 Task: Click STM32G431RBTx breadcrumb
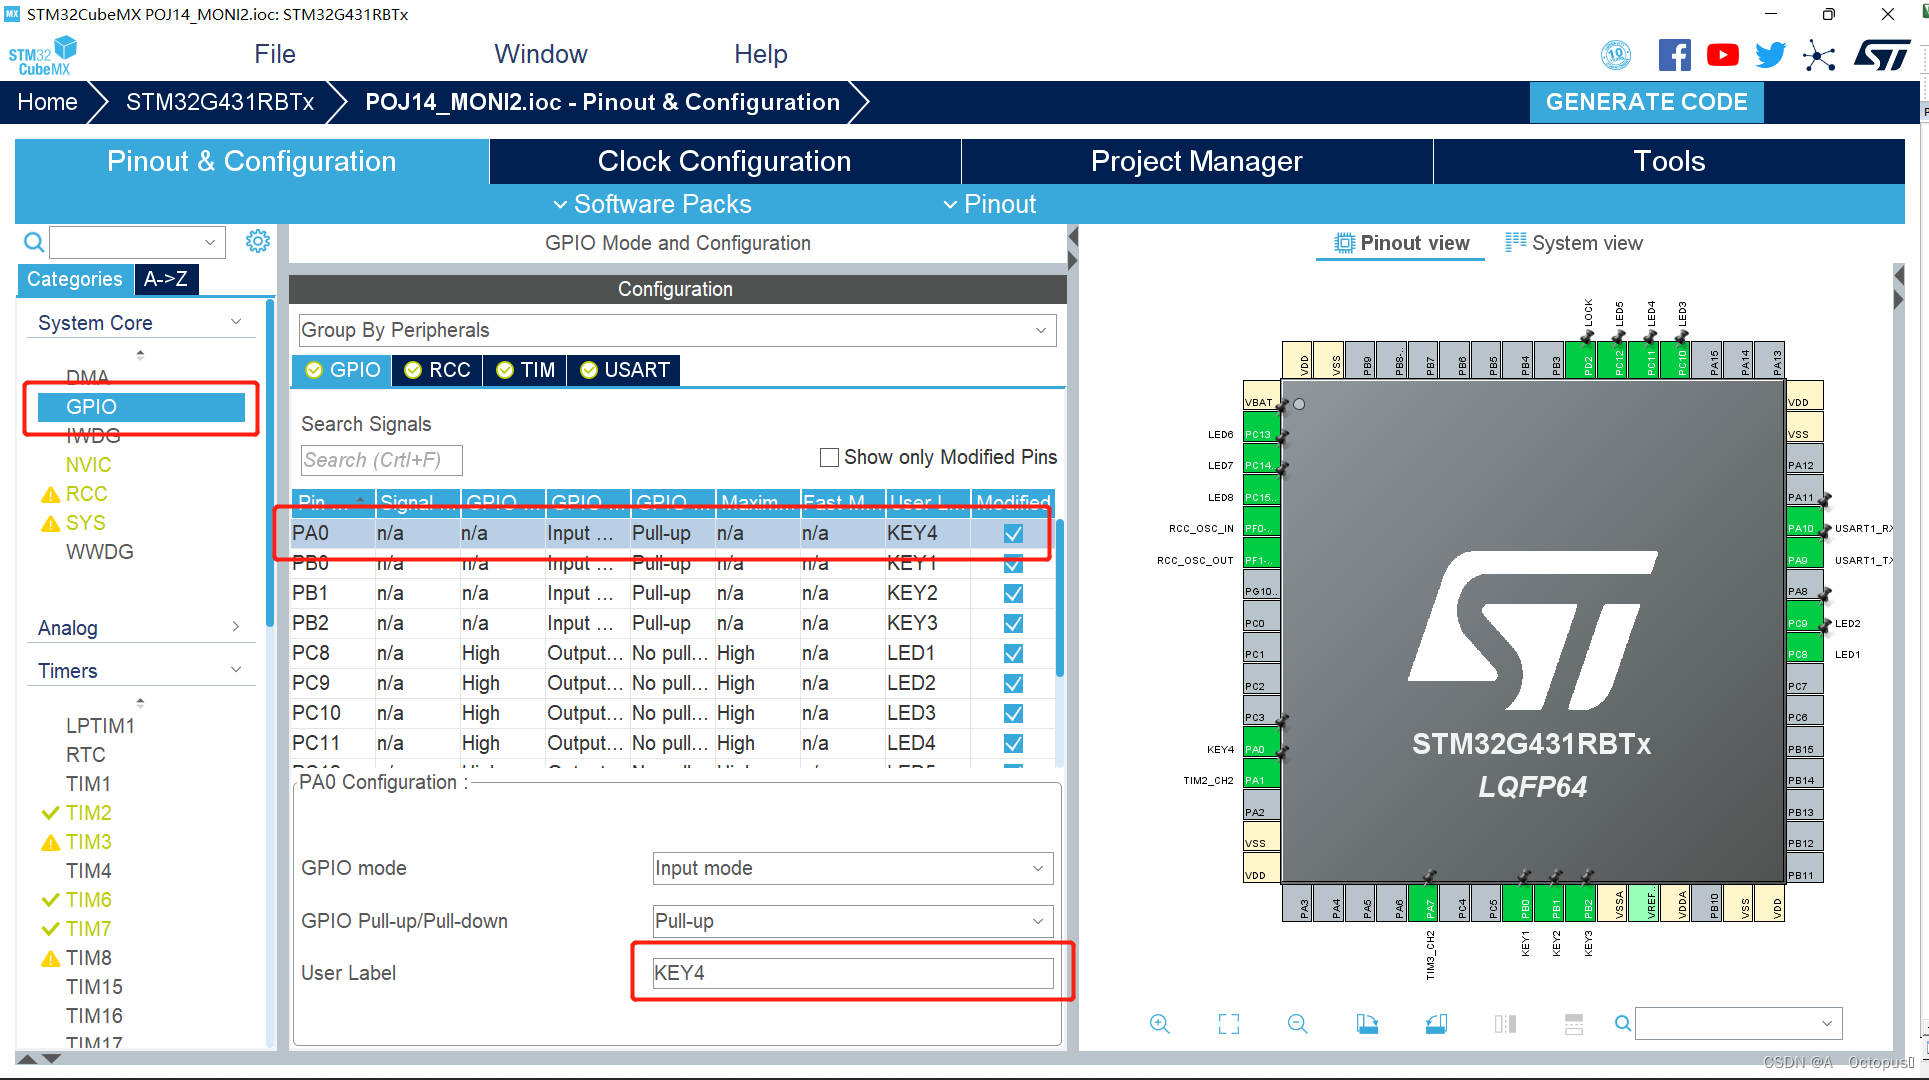[220, 102]
